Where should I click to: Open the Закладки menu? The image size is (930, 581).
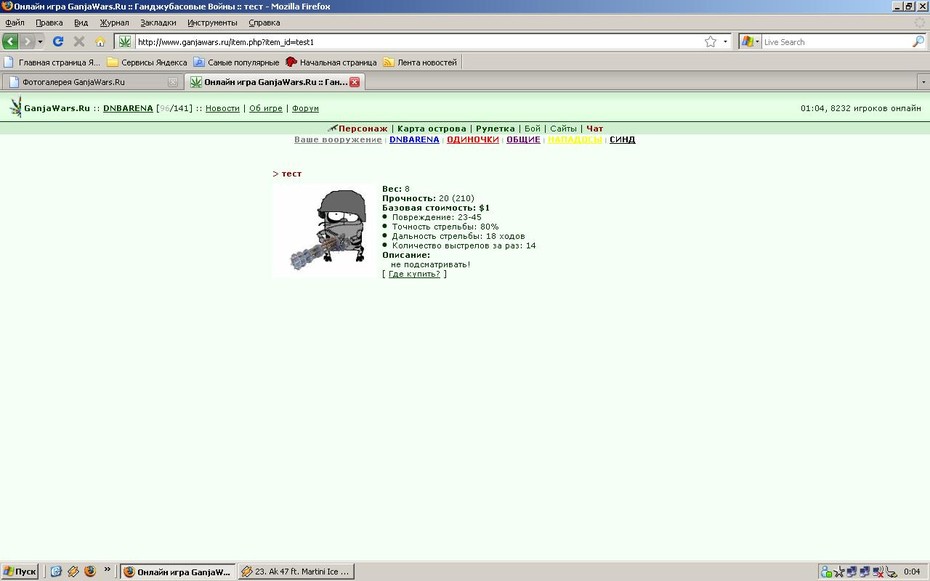(x=158, y=23)
